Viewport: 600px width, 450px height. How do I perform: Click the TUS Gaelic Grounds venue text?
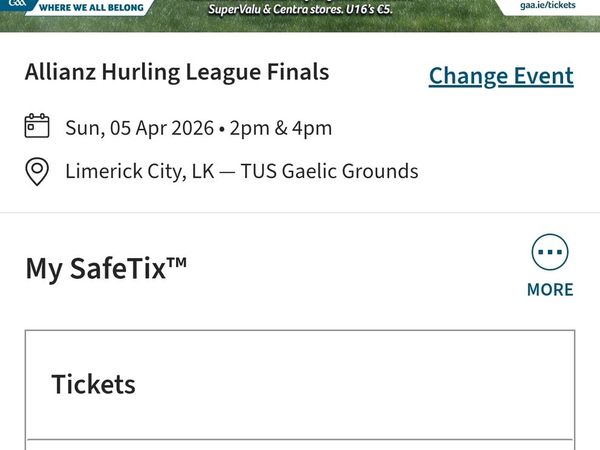(329, 172)
